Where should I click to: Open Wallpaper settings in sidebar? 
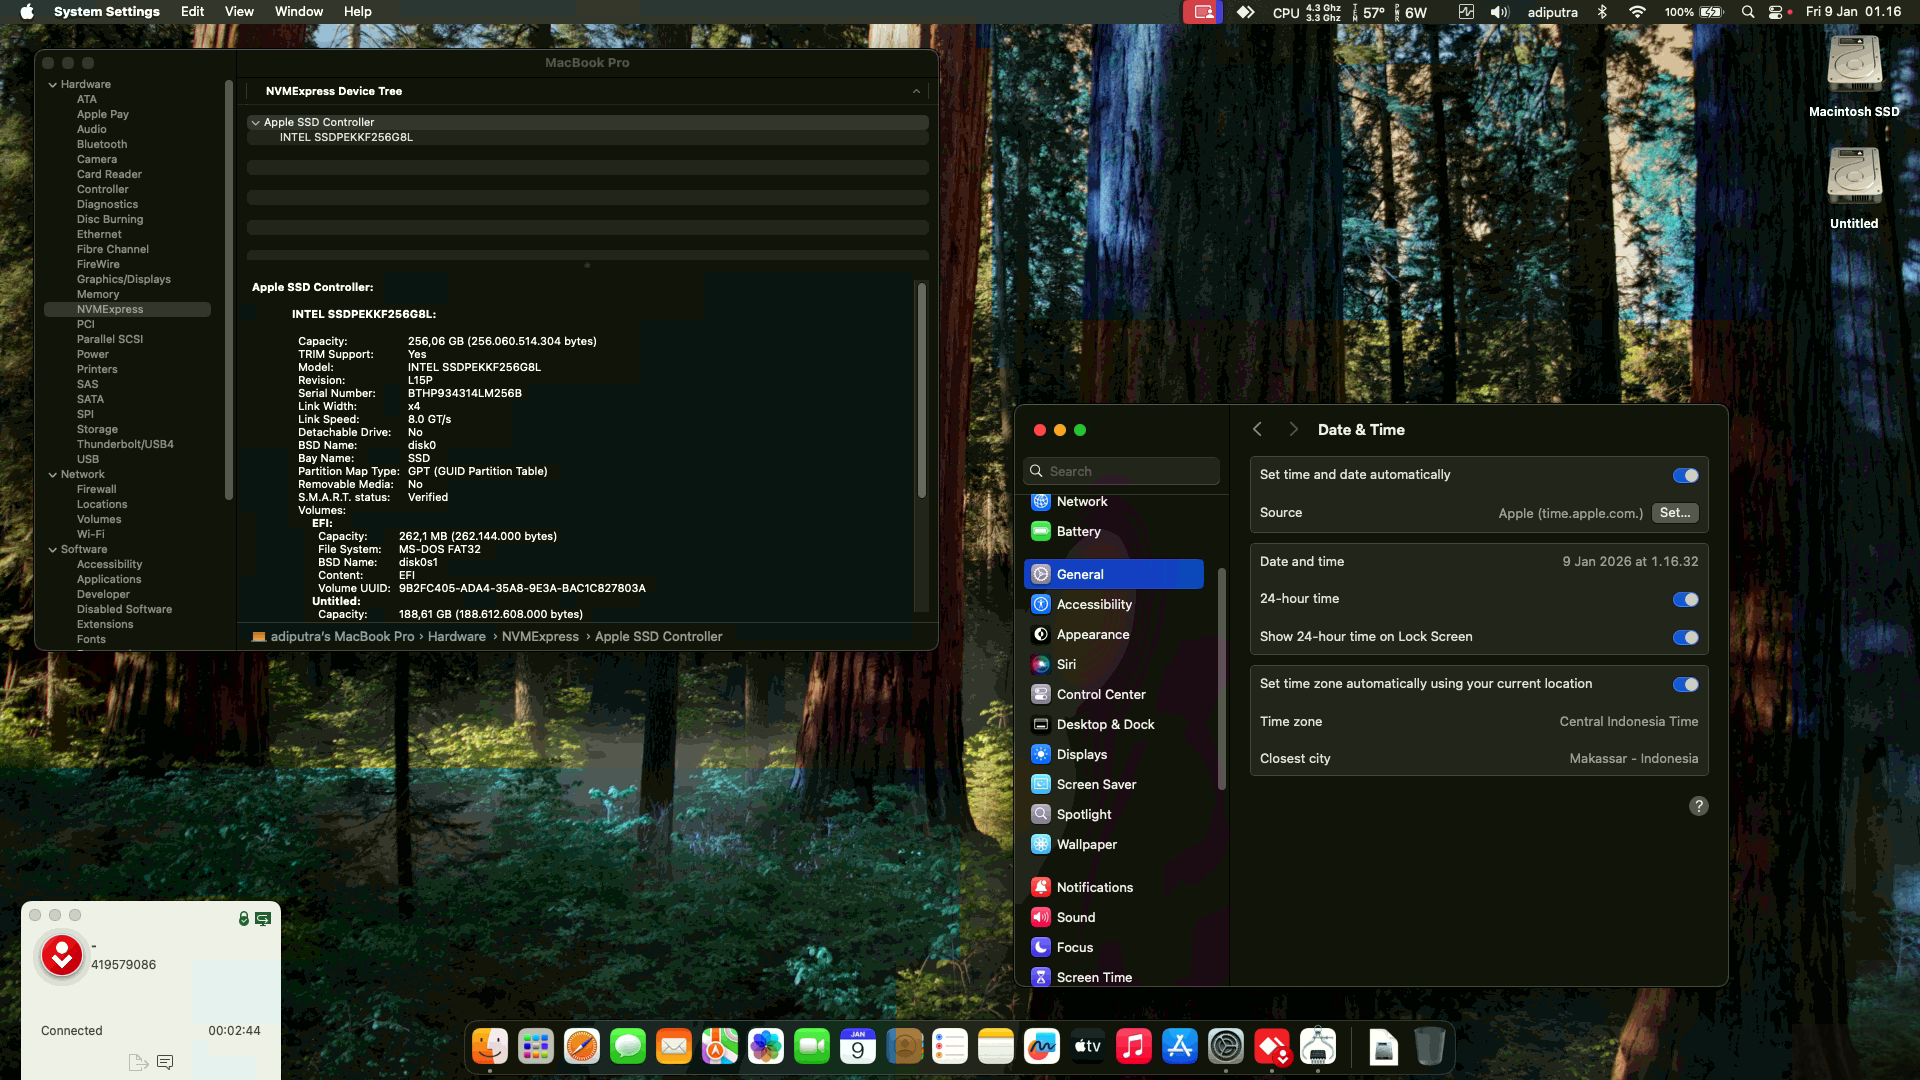[1086, 844]
